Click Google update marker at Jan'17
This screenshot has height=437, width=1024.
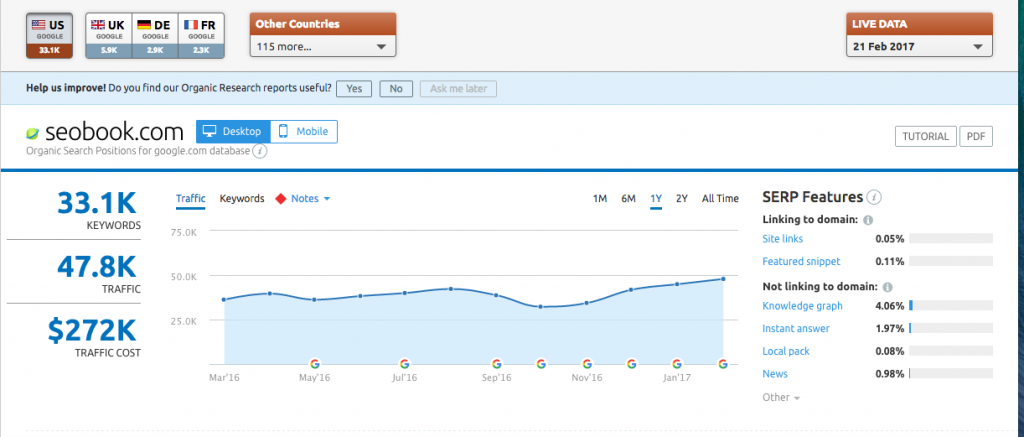[677, 364]
